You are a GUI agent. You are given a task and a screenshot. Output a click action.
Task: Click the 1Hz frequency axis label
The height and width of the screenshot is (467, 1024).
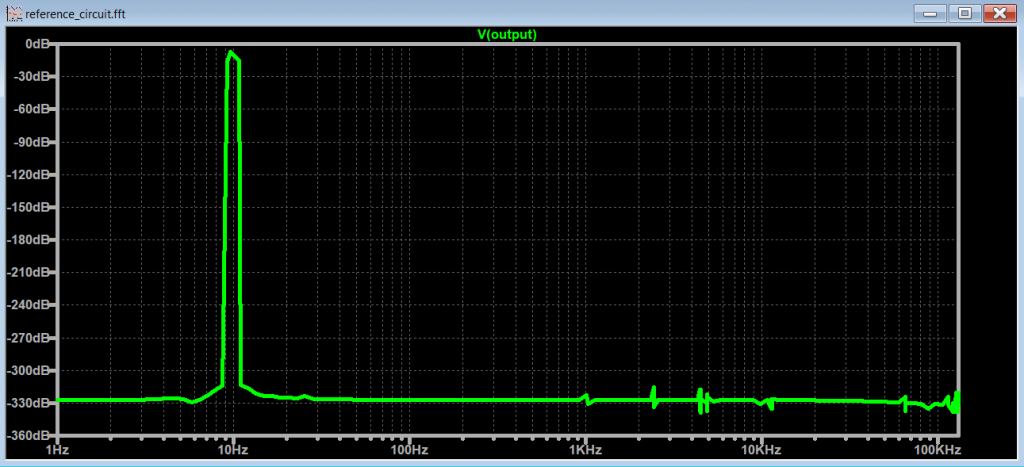(x=58, y=450)
